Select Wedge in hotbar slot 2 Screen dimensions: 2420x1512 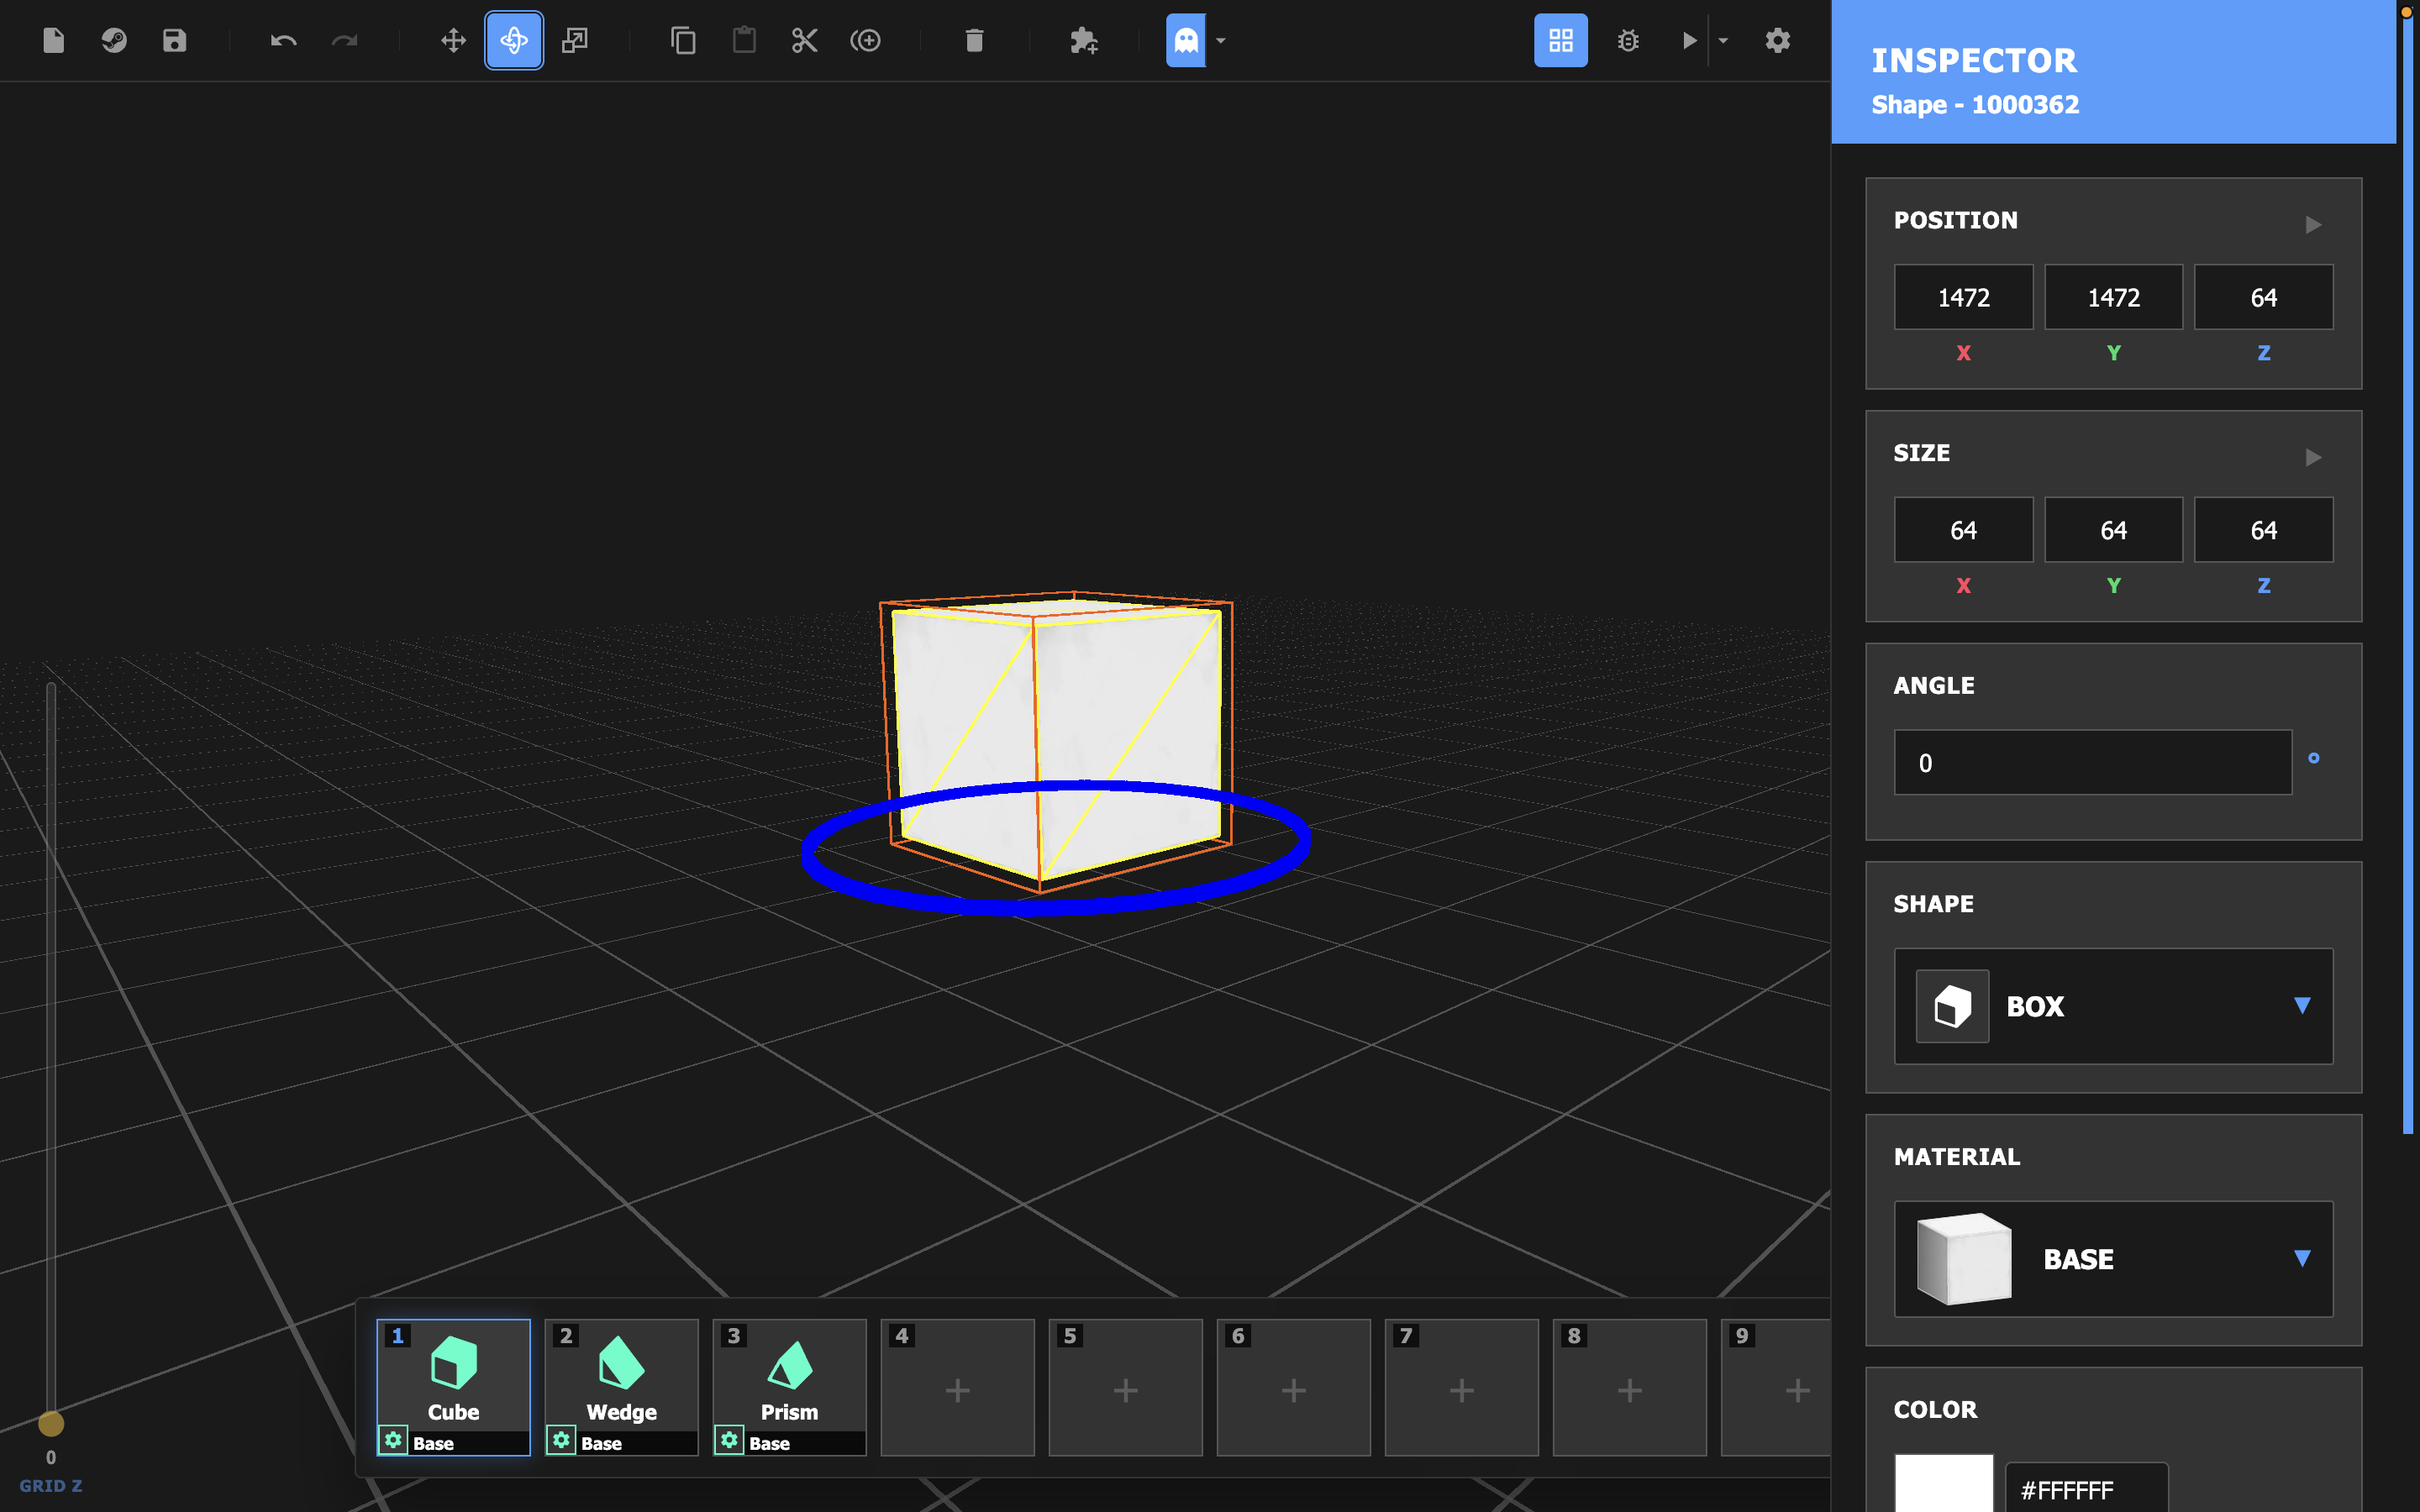click(621, 1387)
